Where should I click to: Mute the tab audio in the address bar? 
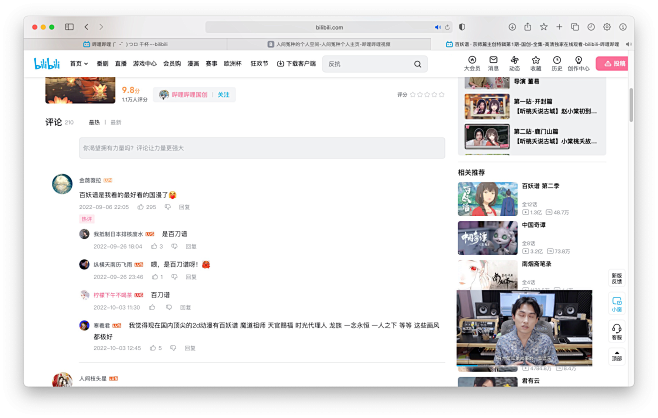pos(437,27)
